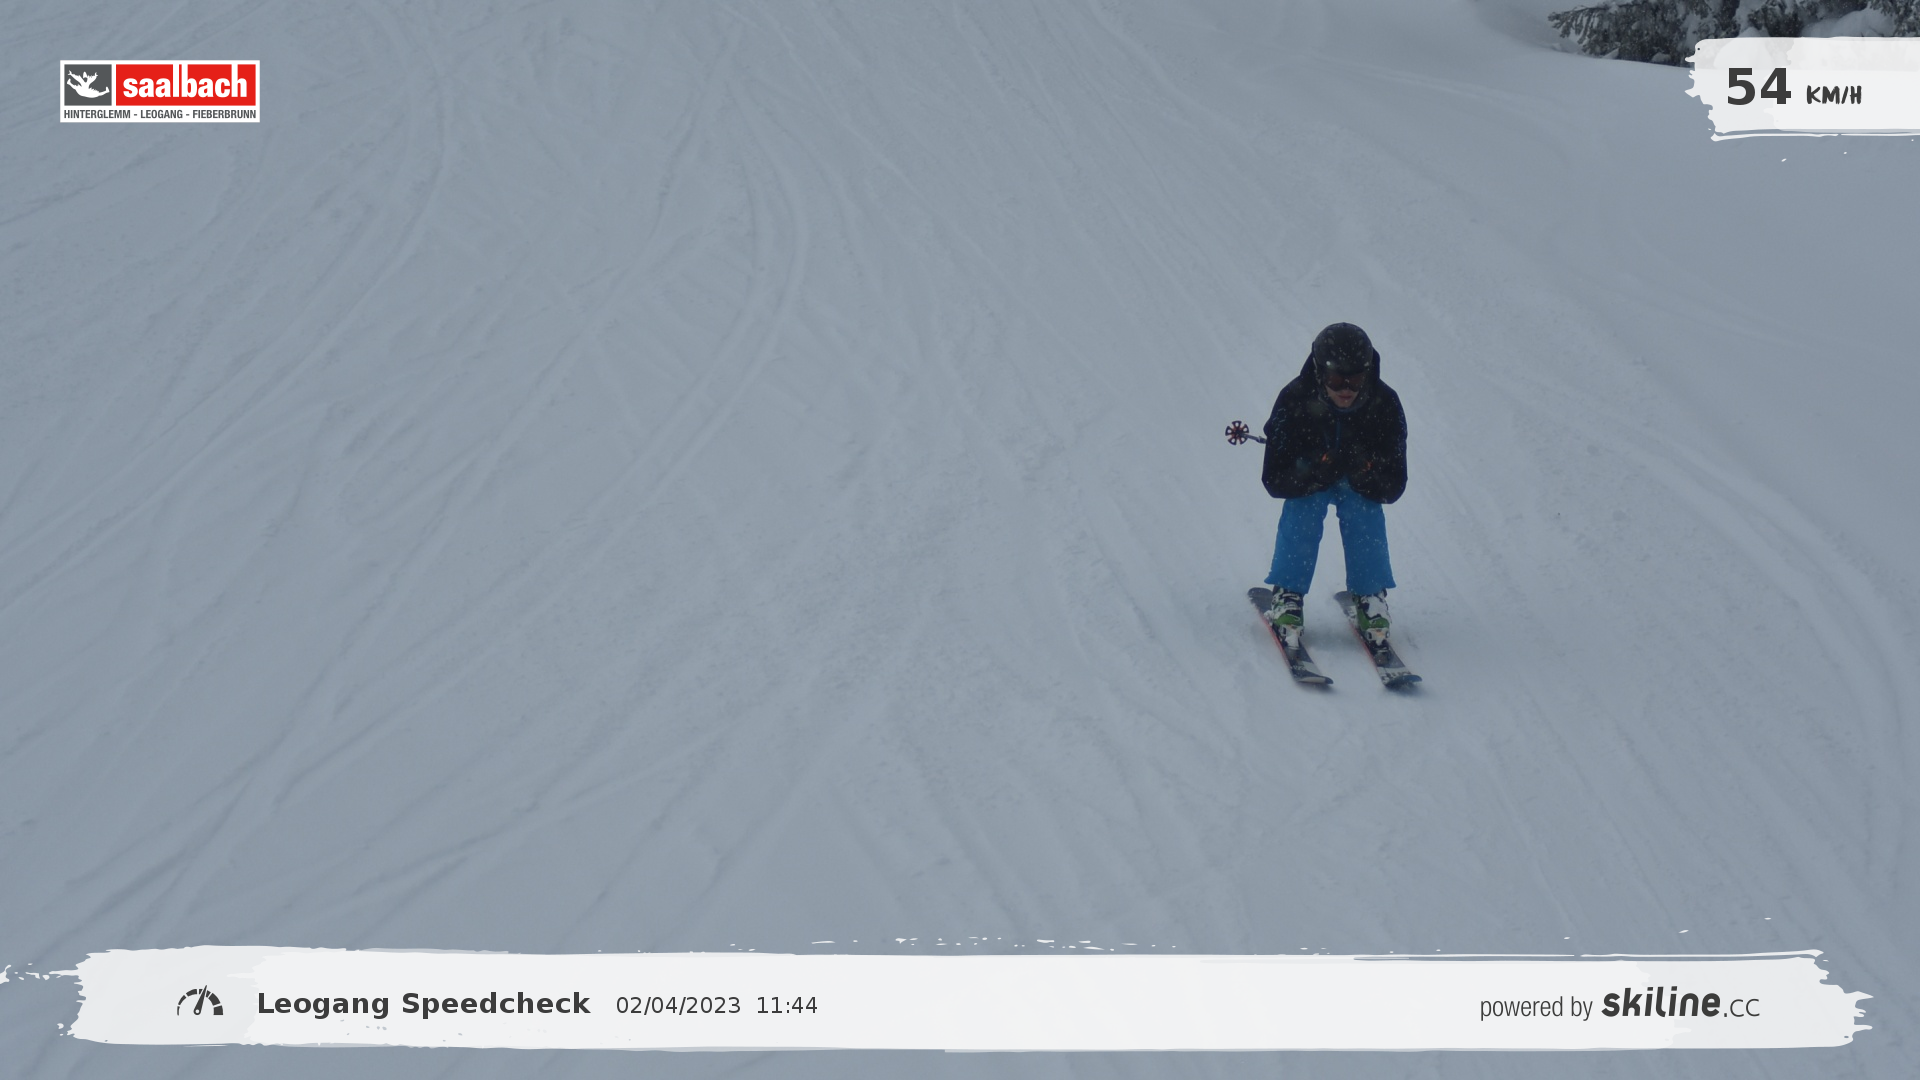Image resolution: width=1920 pixels, height=1080 pixels.
Task: Click the 02/04/2023 date text
Action: pyautogui.click(x=678, y=1006)
